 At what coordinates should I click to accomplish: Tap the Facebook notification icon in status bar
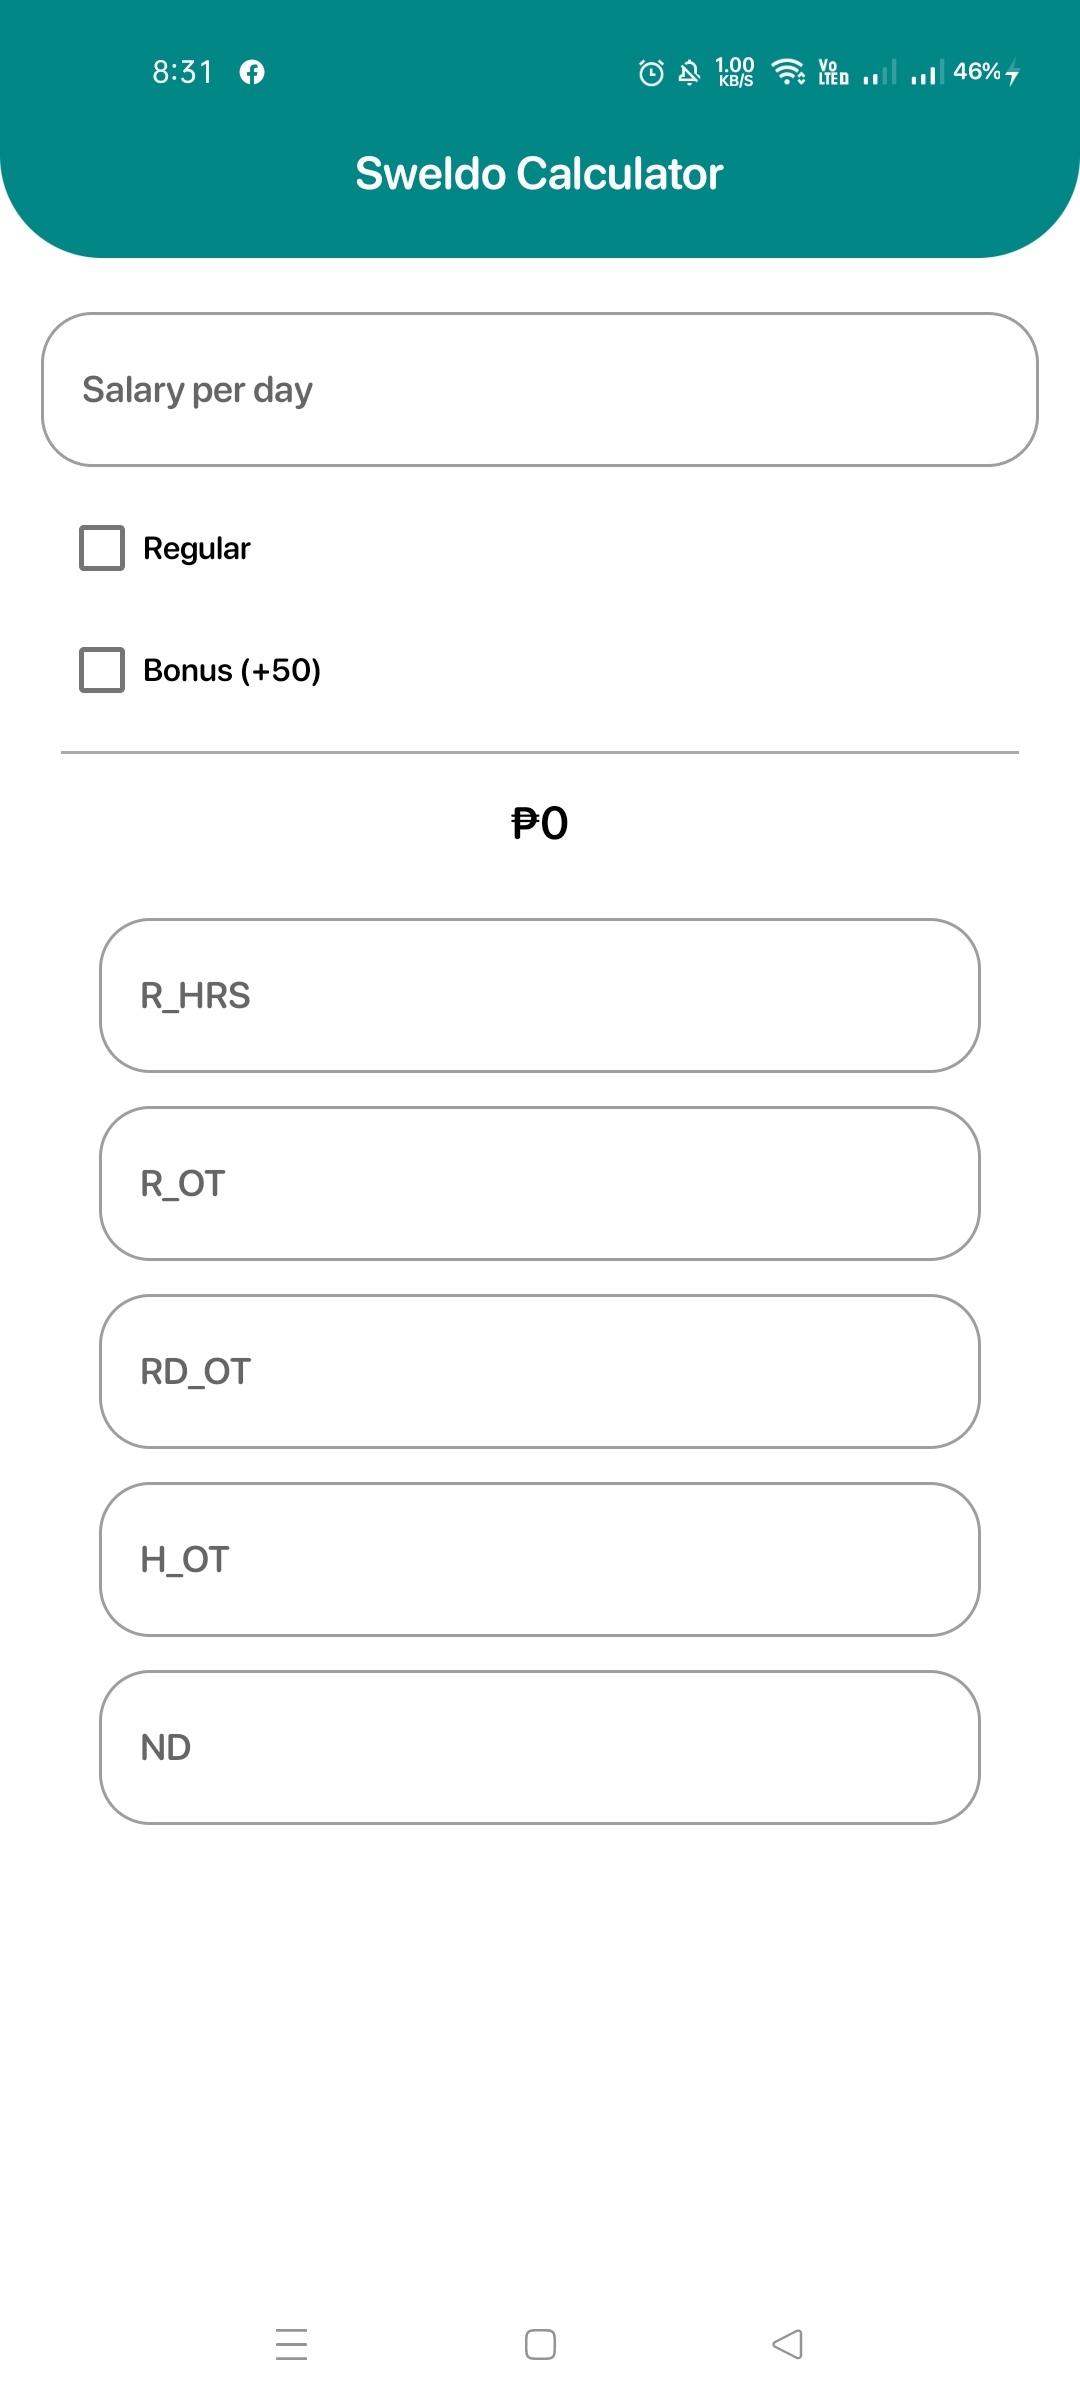click(x=252, y=71)
